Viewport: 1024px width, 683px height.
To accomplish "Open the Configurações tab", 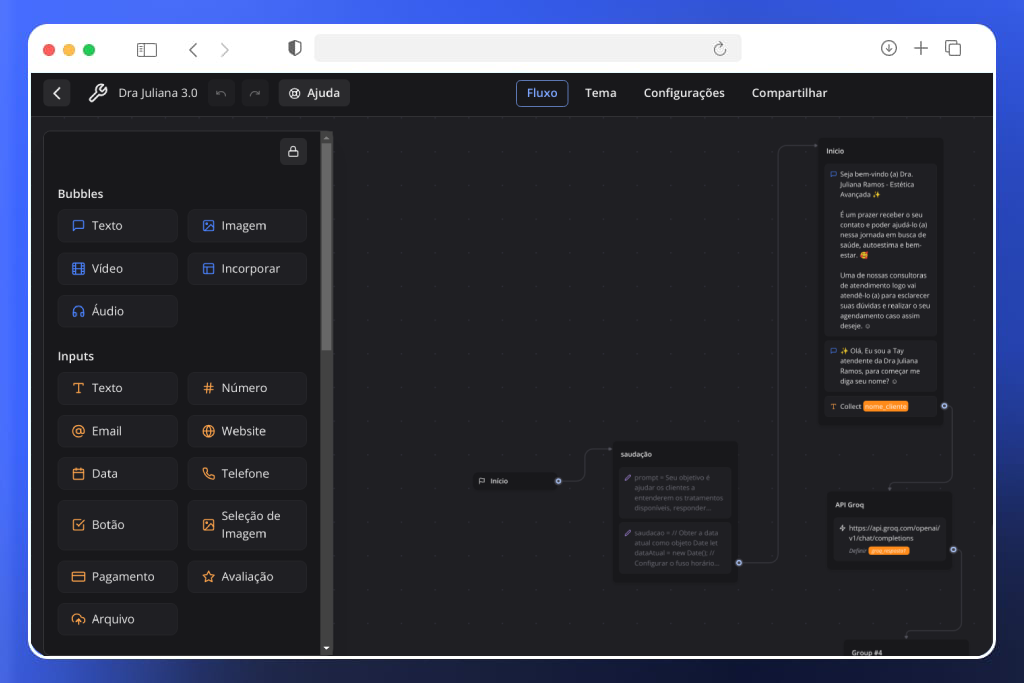I will click(x=684, y=93).
